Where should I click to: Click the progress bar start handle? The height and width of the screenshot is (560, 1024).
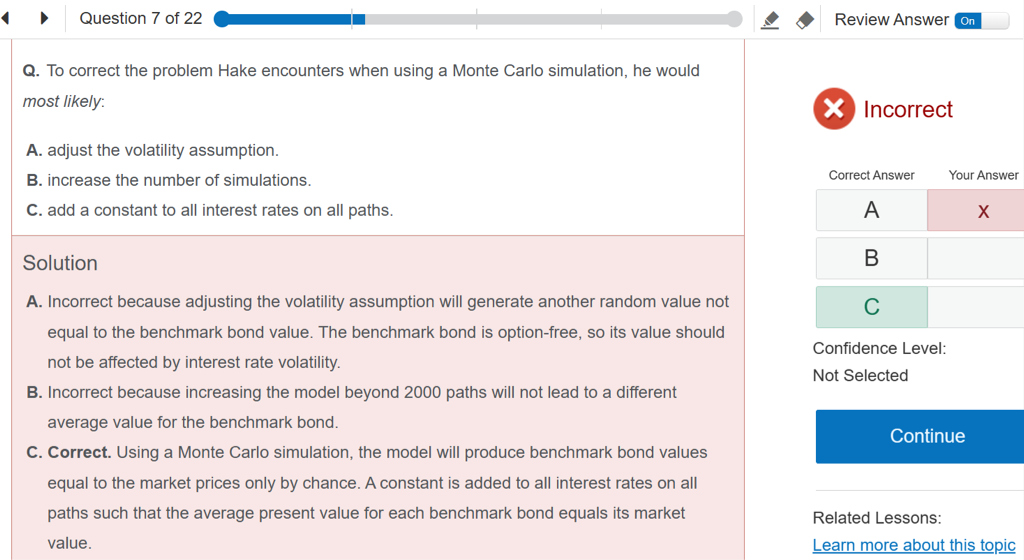click(221, 19)
